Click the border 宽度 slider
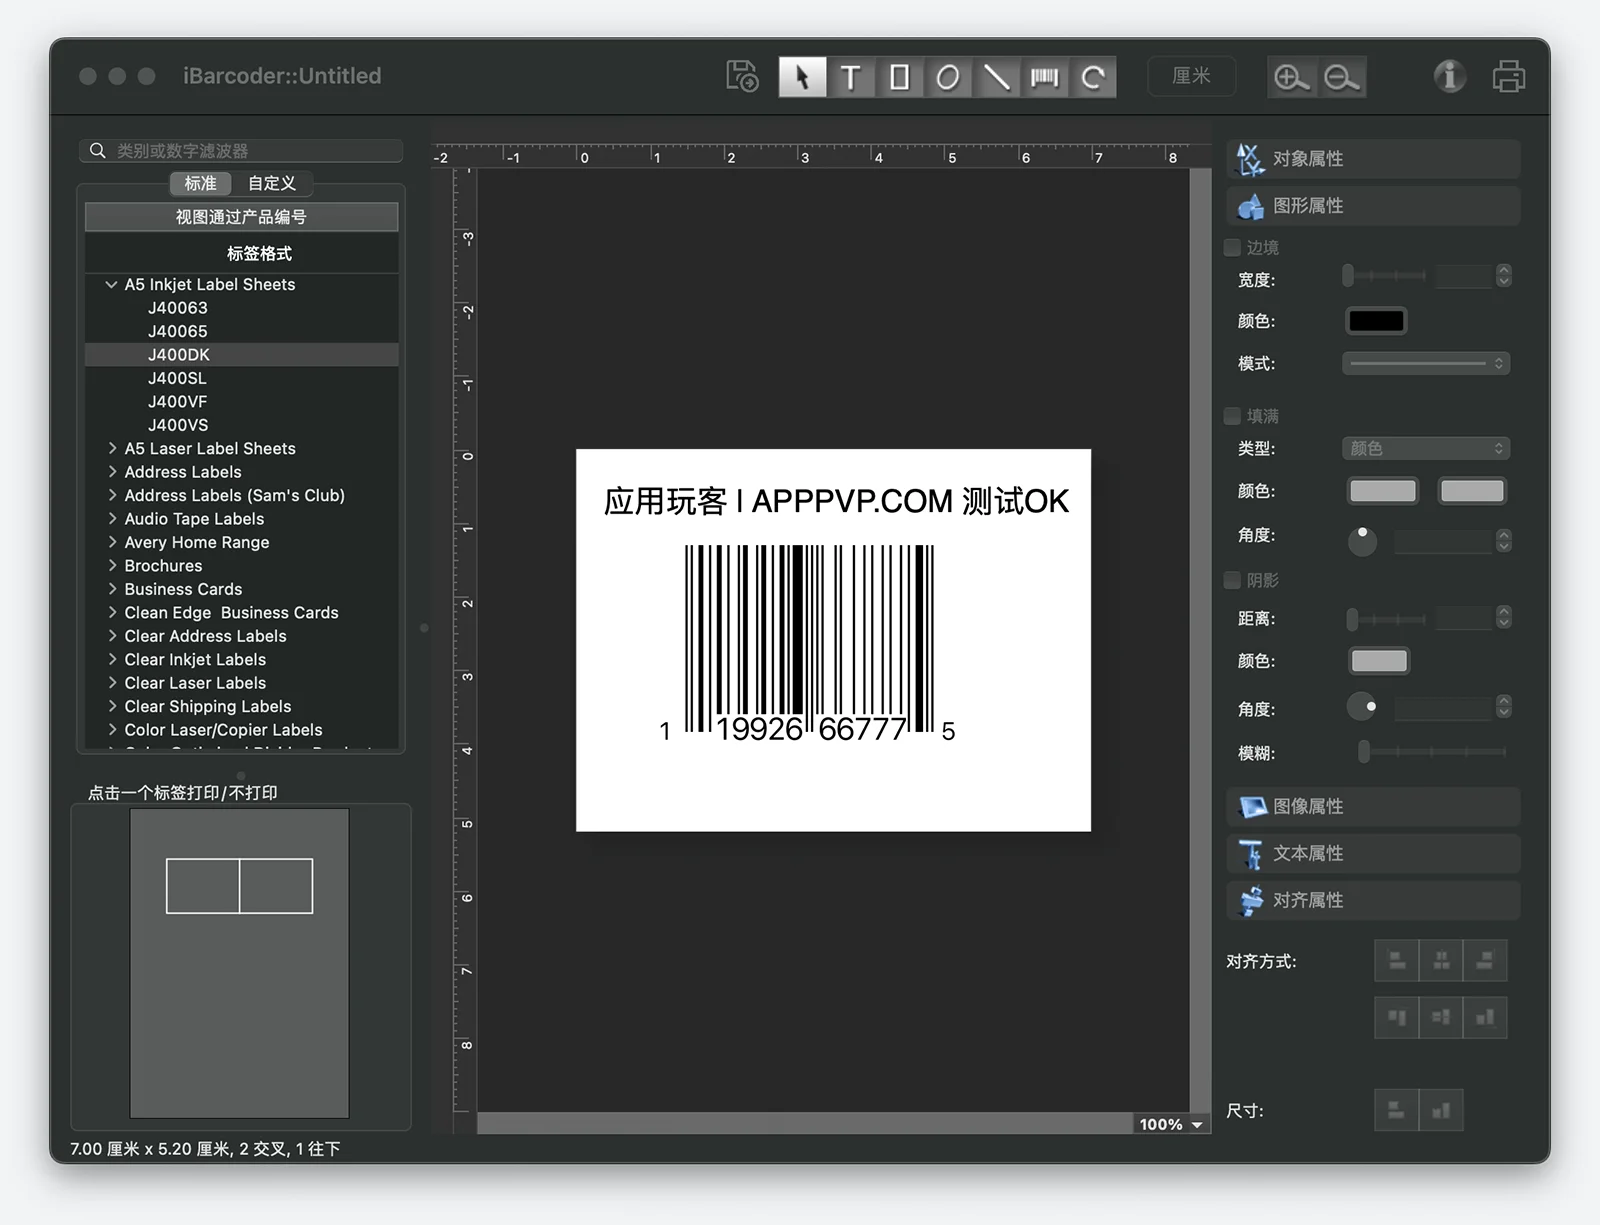Screen dimensions: 1600x1225 coord(1385,275)
